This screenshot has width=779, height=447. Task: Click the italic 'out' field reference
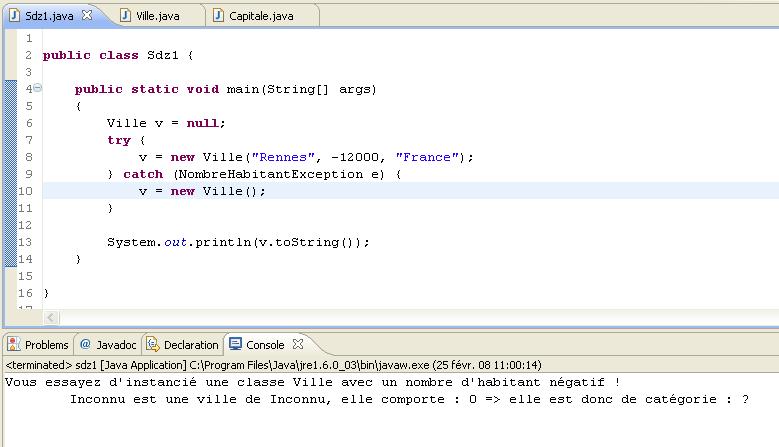click(175, 242)
